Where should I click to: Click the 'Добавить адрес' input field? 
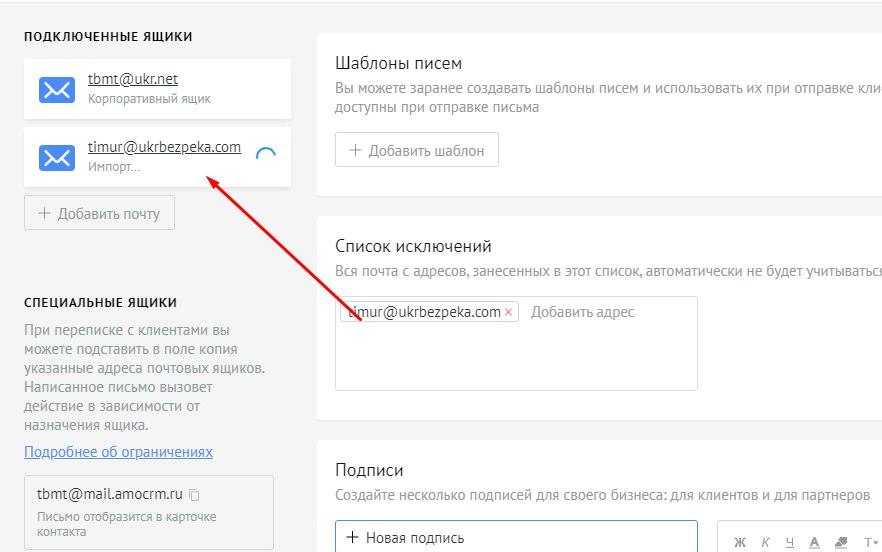(x=582, y=312)
